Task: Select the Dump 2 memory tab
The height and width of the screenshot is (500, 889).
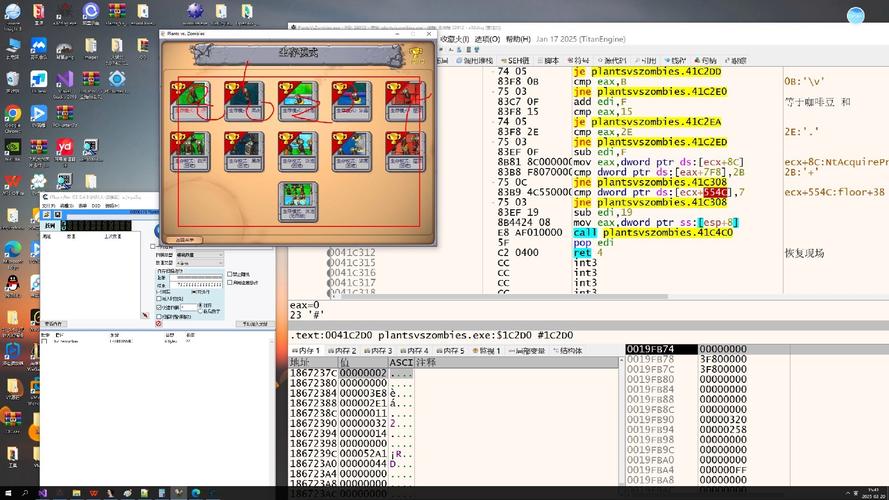Action: (x=342, y=351)
